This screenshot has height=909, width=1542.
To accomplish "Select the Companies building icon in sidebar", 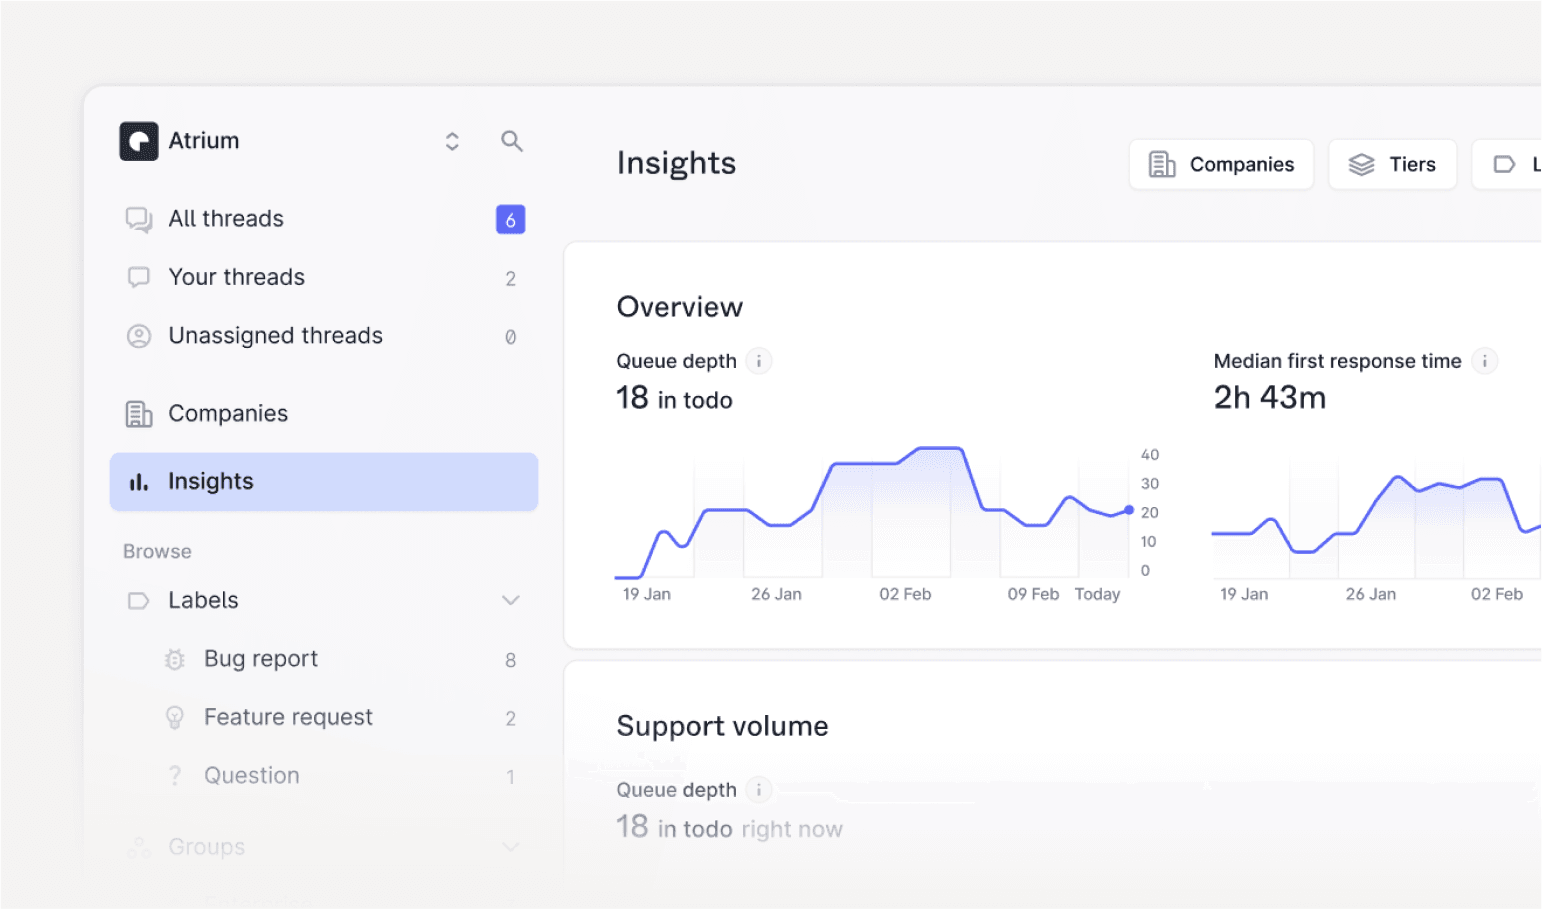I will [139, 412].
